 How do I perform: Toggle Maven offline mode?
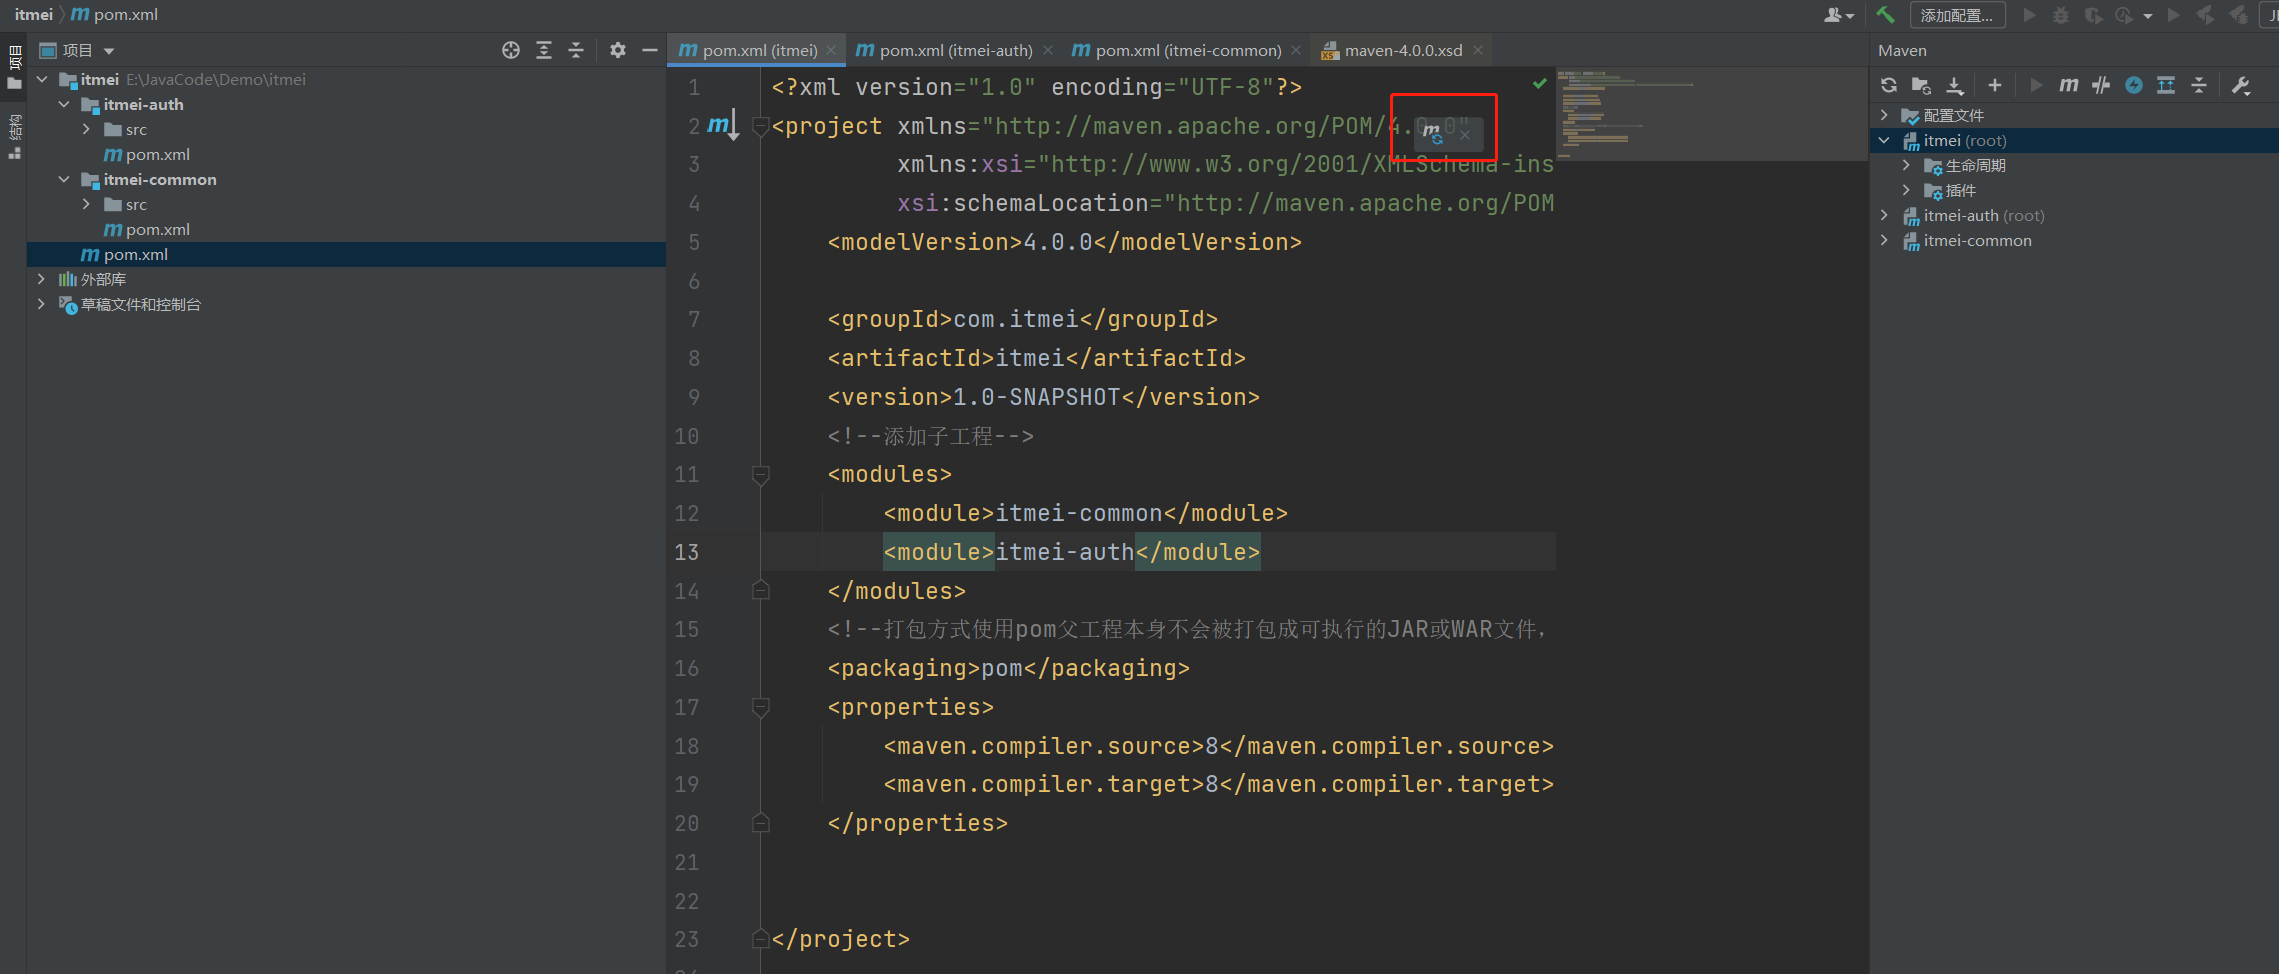coord(2101,85)
